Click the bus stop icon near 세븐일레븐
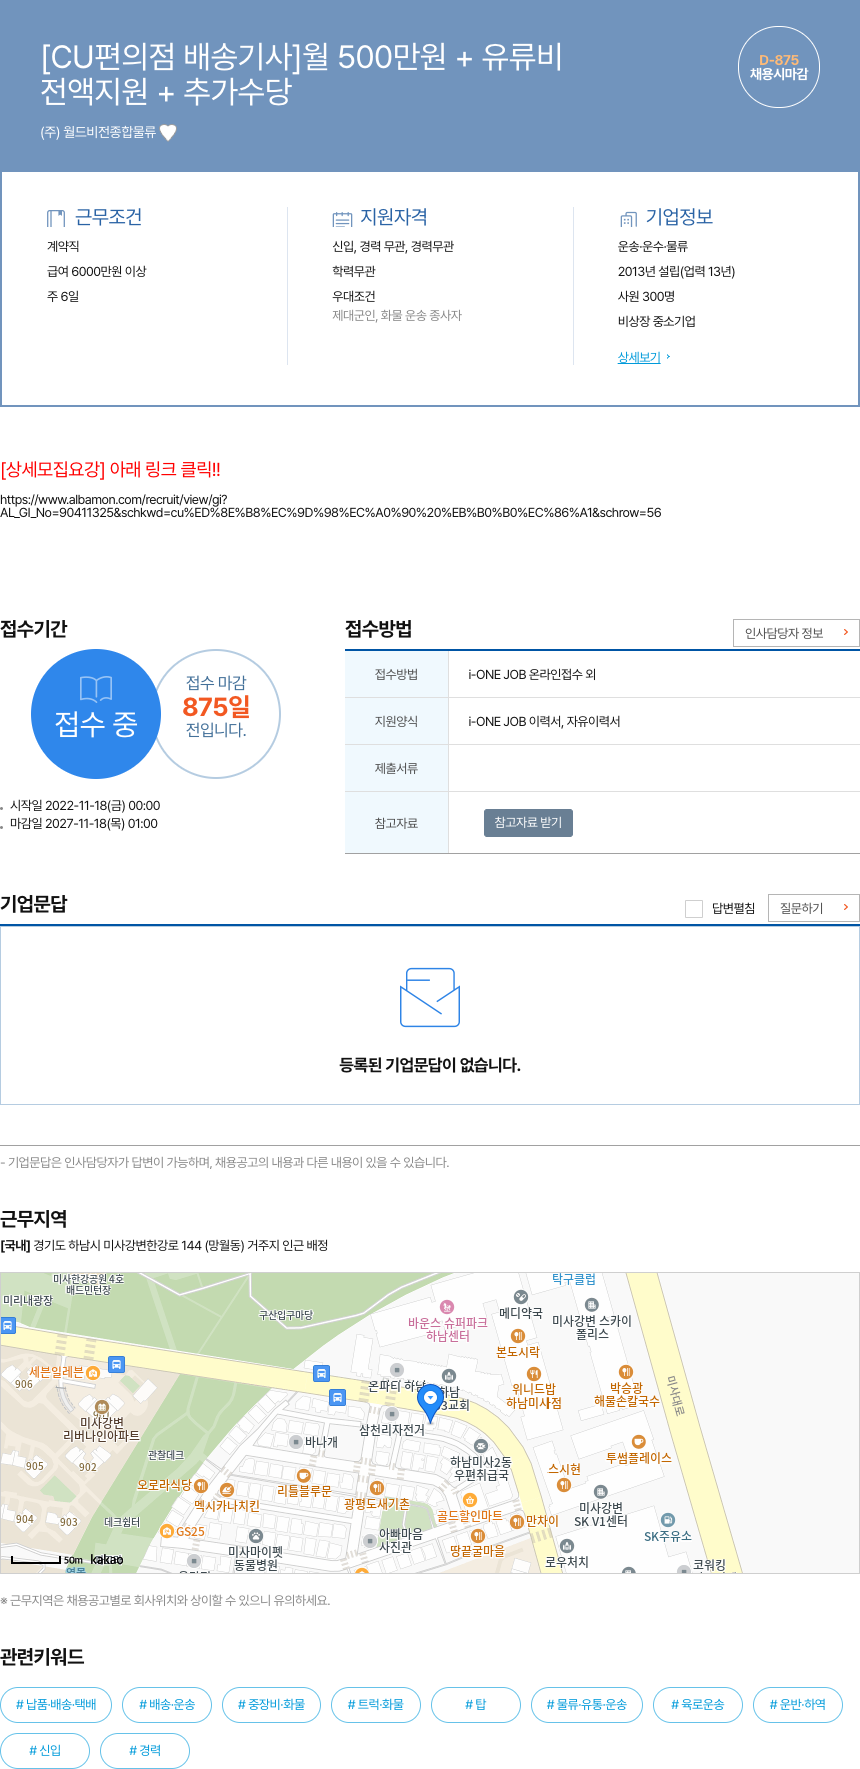This screenshot has height=1769, width=860. coord(116,1364)
